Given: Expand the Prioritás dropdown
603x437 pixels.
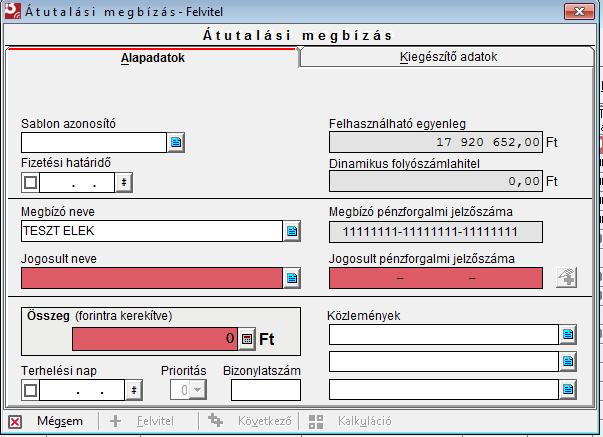Looking at the screenshot, I should click(198, 390).
